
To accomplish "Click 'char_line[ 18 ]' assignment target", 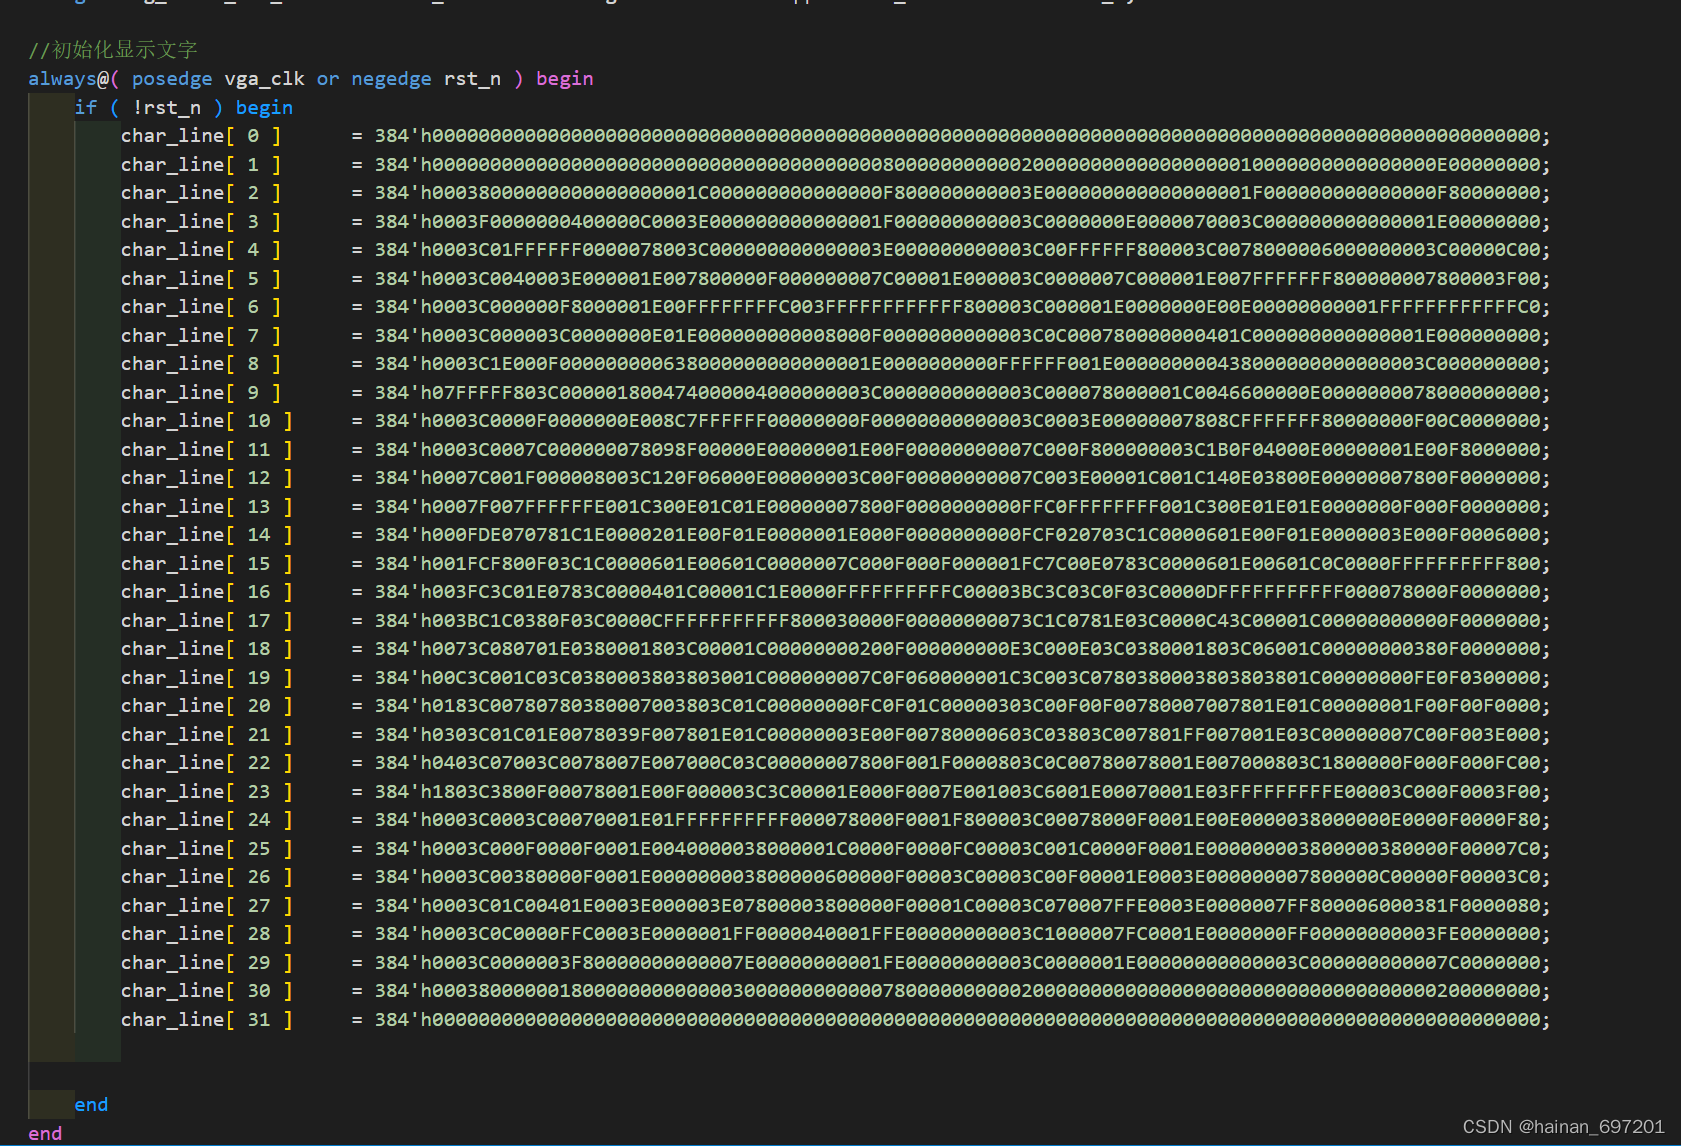I will click(207, 649).
